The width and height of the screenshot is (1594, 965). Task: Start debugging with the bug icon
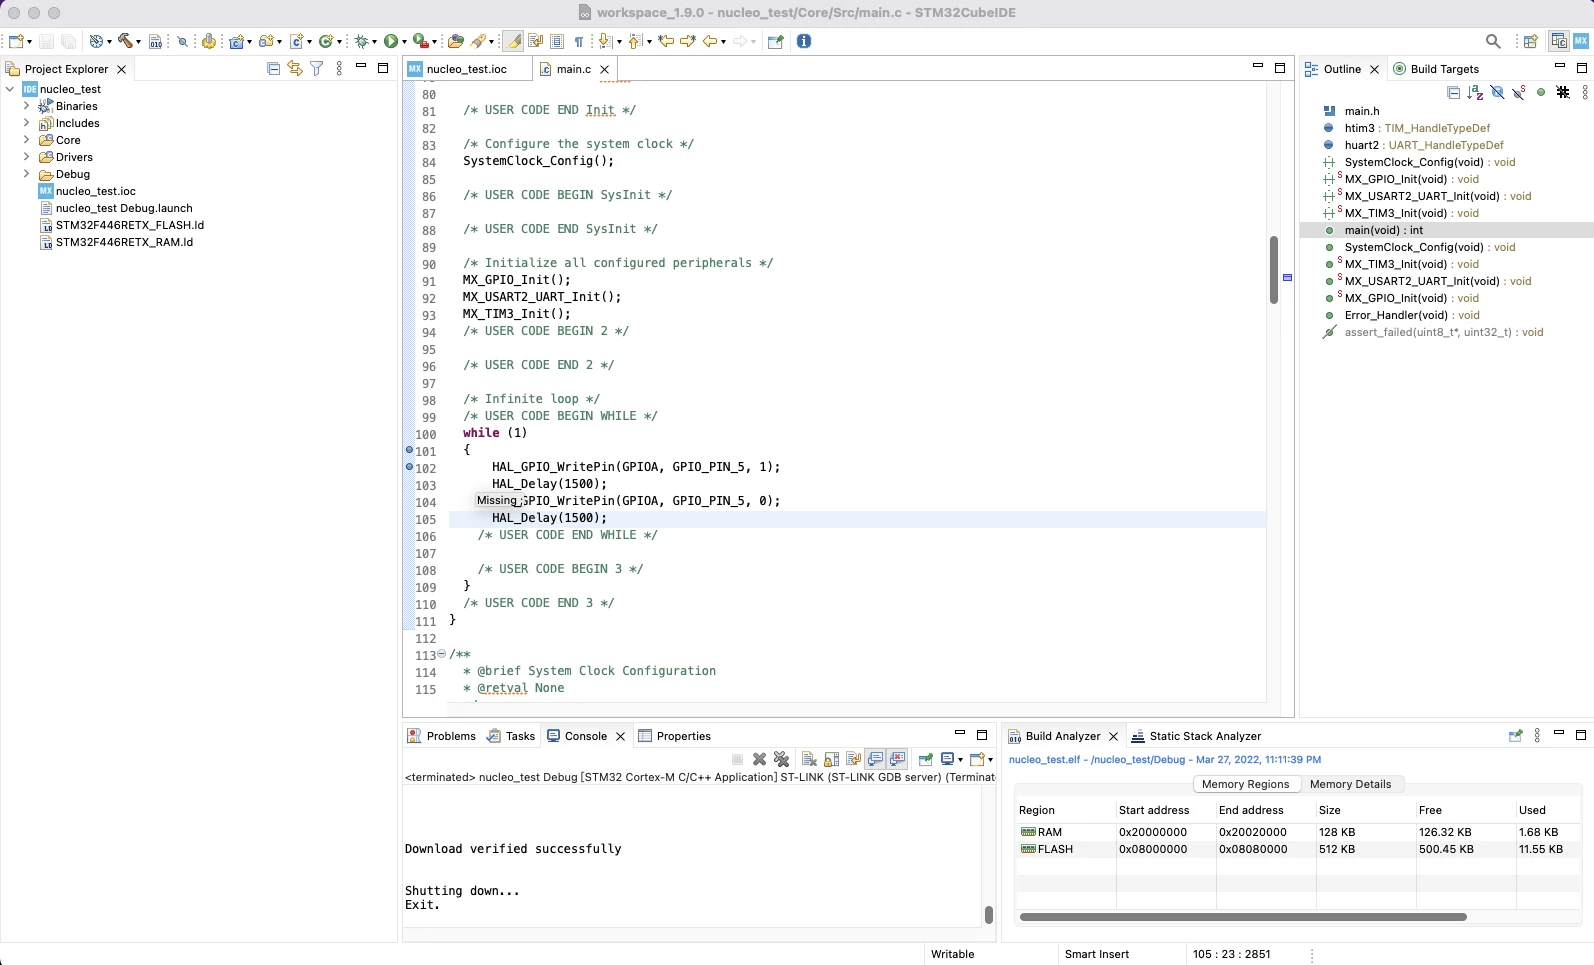click(362, 41)
